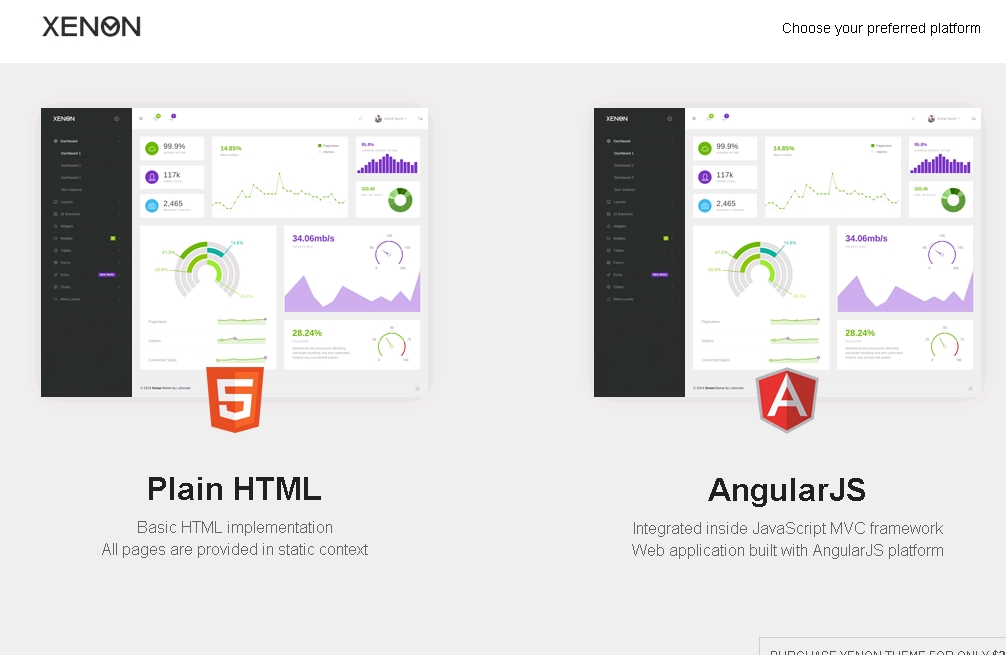This screenshot has width=1006, height=655.
Task: Select Mailbox in the Plain HTML preview sidebar
Action: pos(67,238)
